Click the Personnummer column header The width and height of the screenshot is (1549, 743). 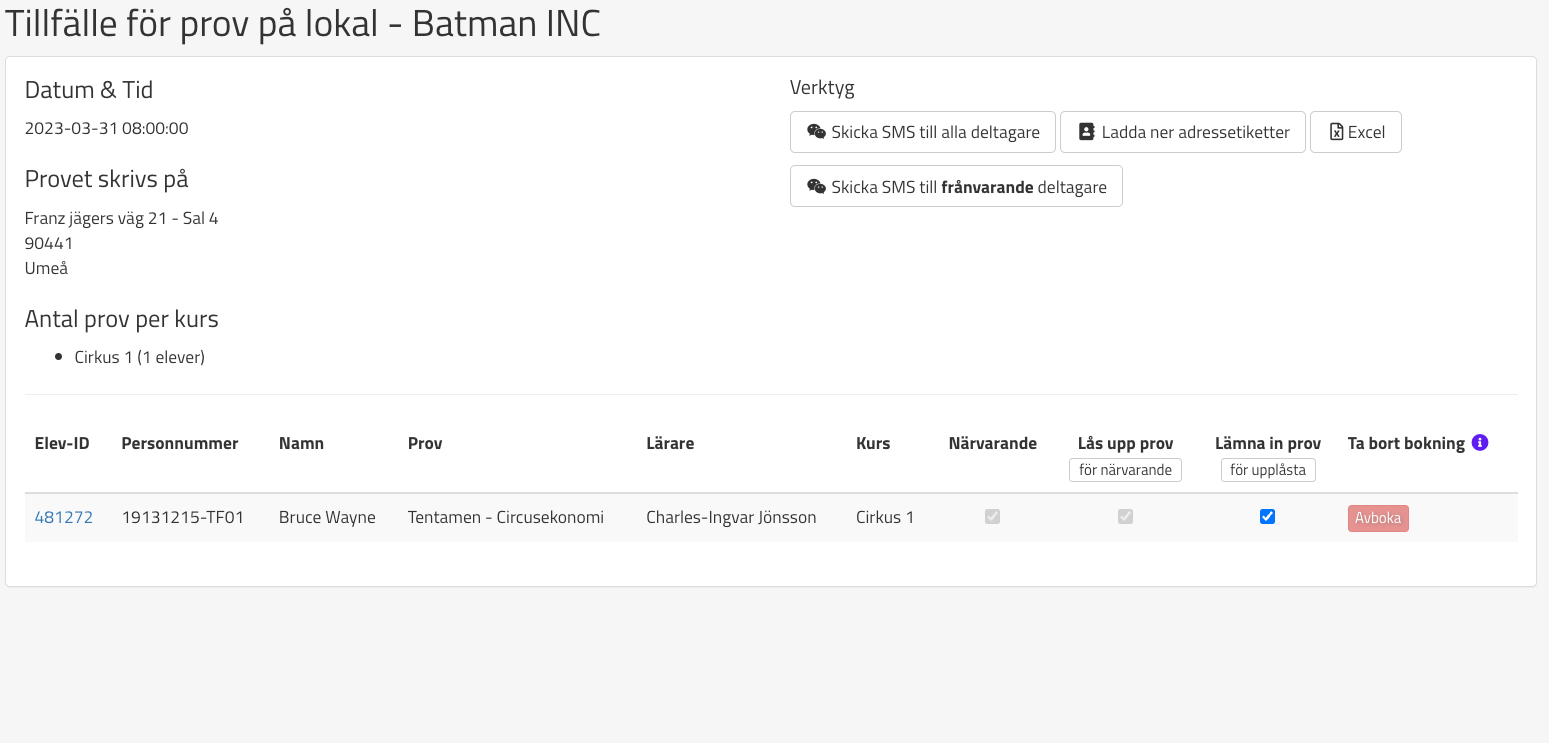point(180,443)
